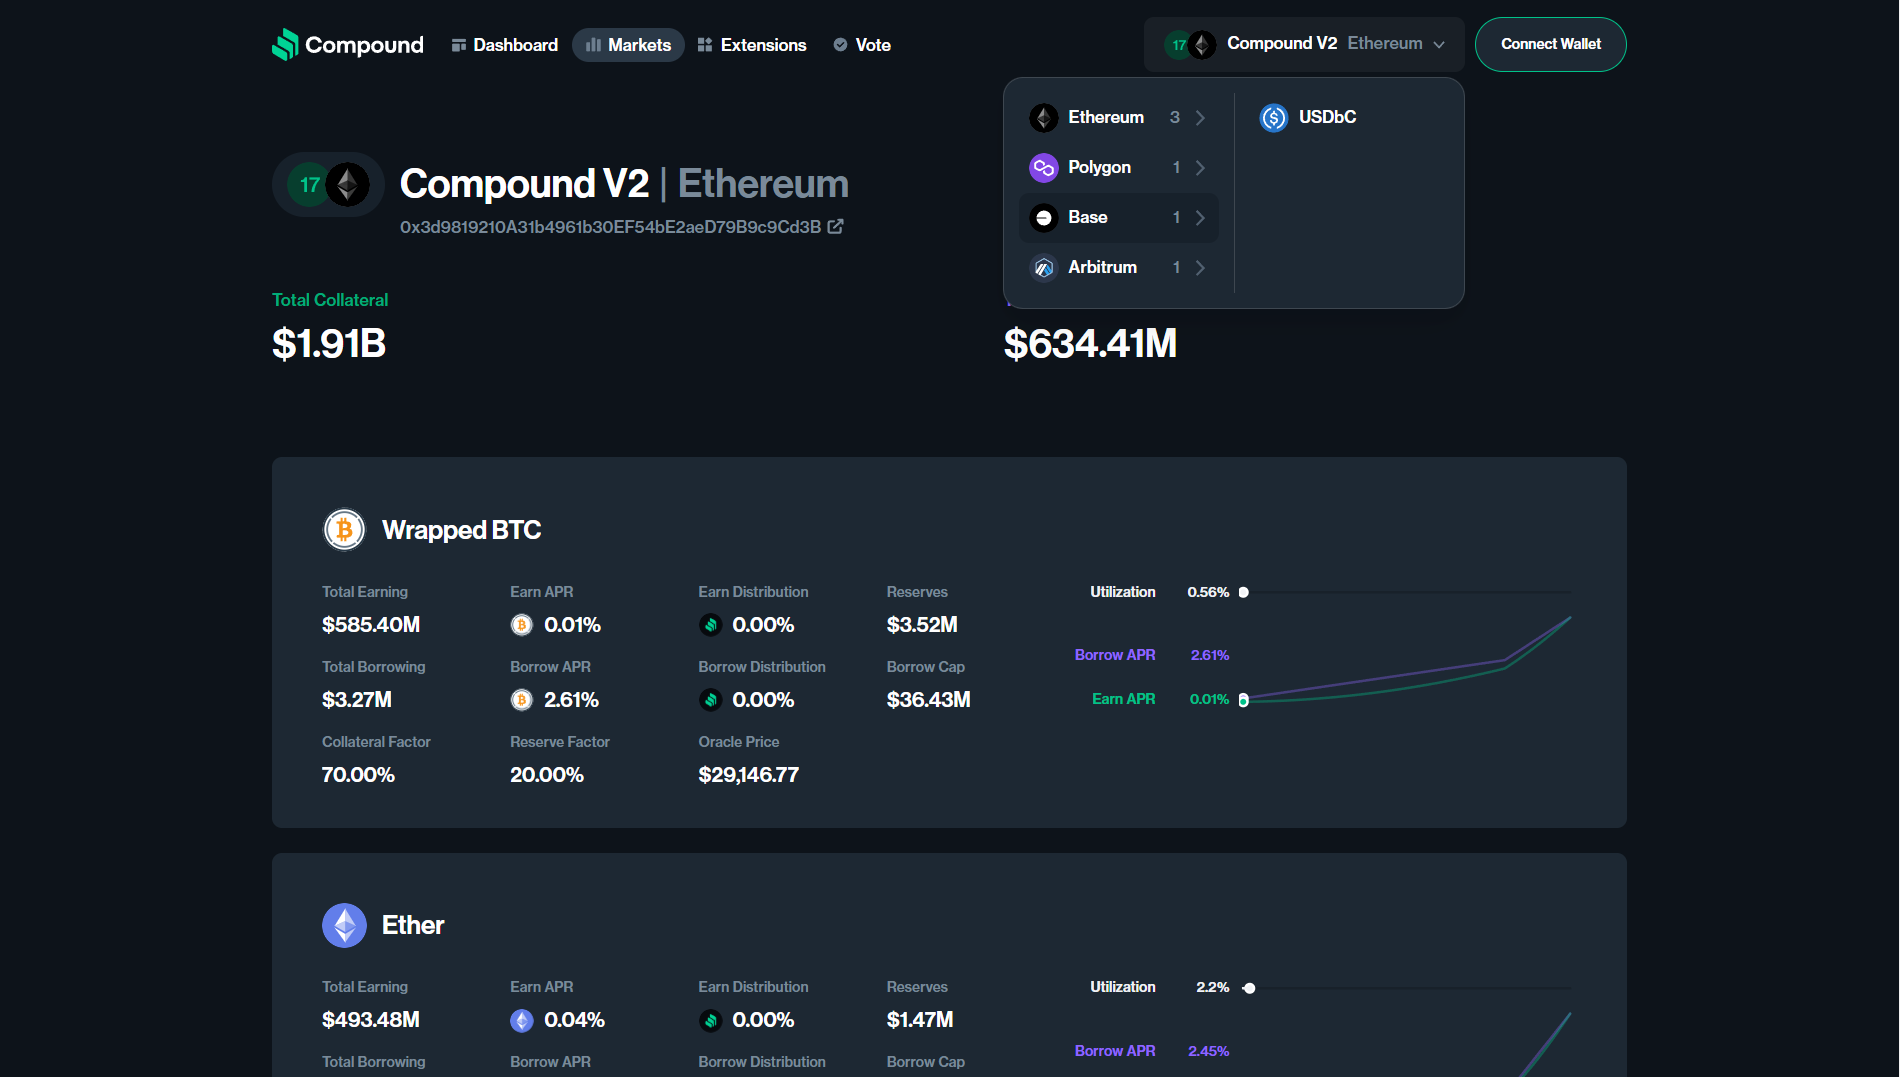Click the Polygon logo in dropdown list
The image size is (1900, 1077).
(x=1044, y=168)
